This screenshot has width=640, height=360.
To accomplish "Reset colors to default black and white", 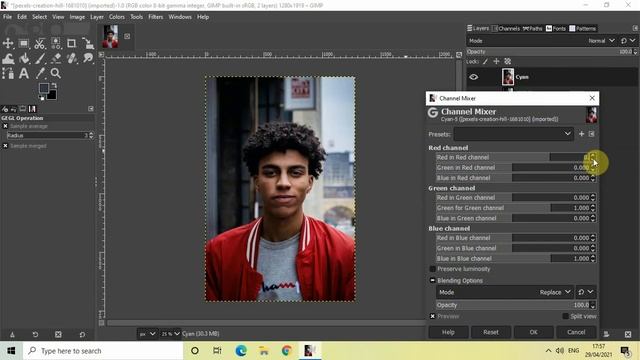I will [42, 98].
